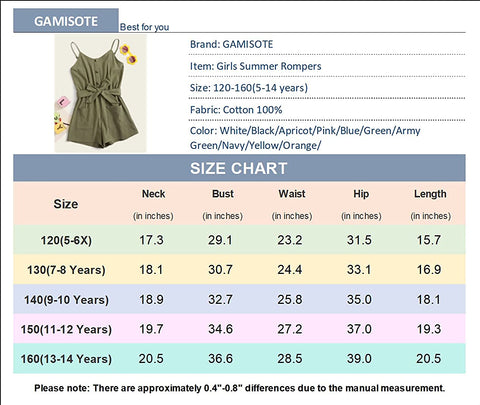Click hip value 37.0

click(x=359, y=329)
